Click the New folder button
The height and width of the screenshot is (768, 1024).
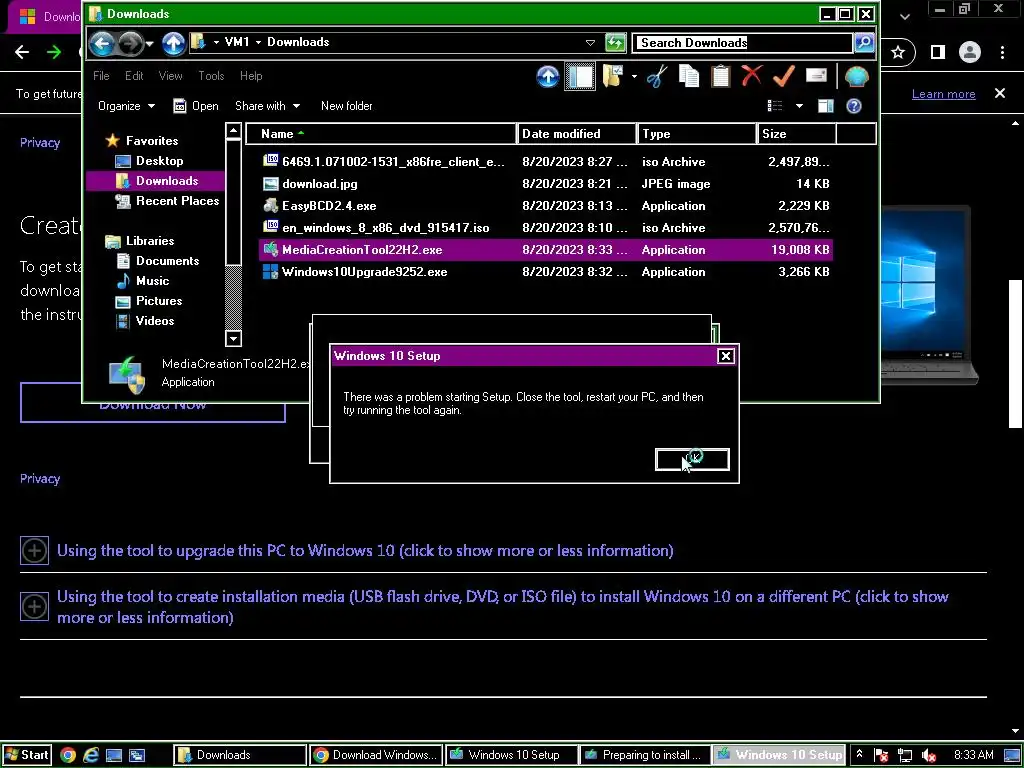click(x=346, y=106)
